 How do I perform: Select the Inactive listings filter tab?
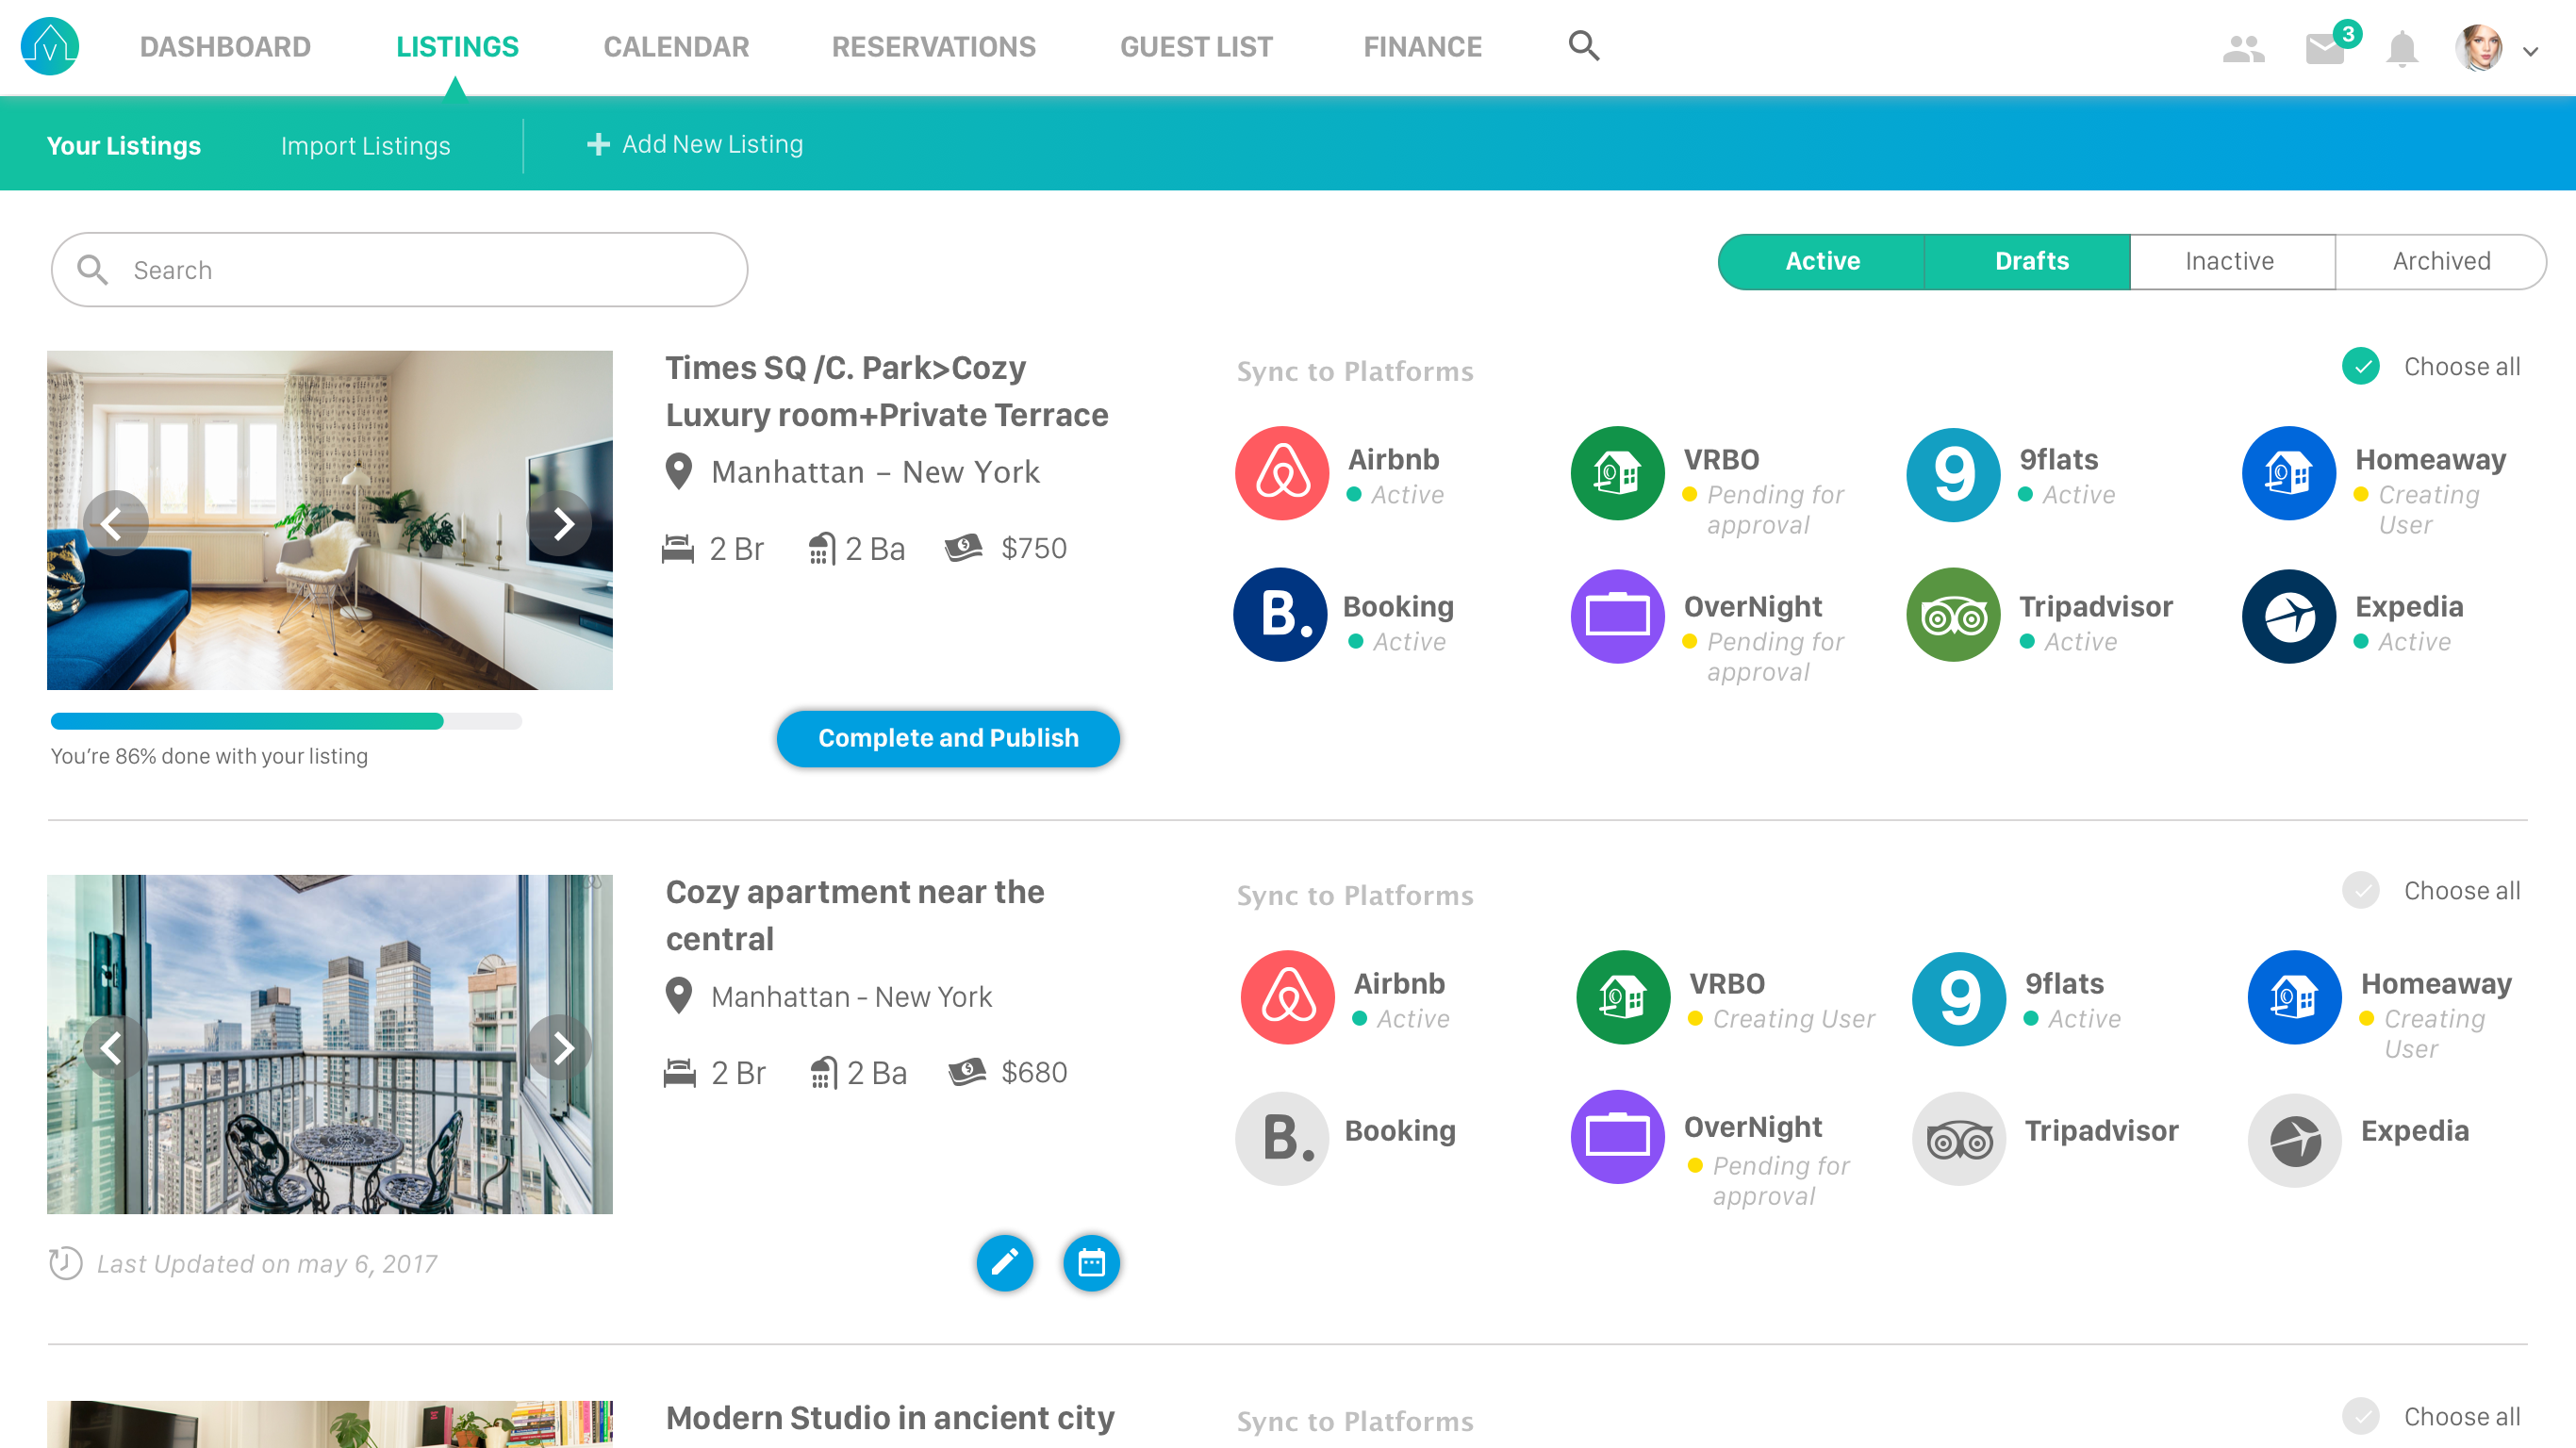pyautogui.click(x=2230, y=262)
